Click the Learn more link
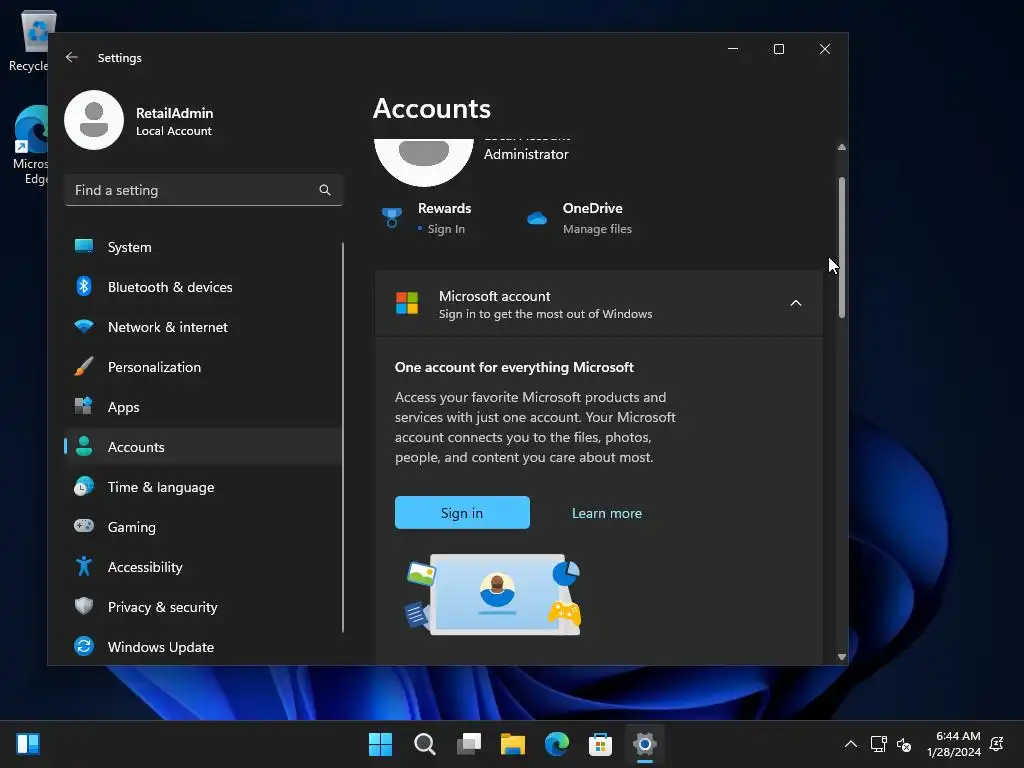The image size is (1024, 768). [607, 513]
